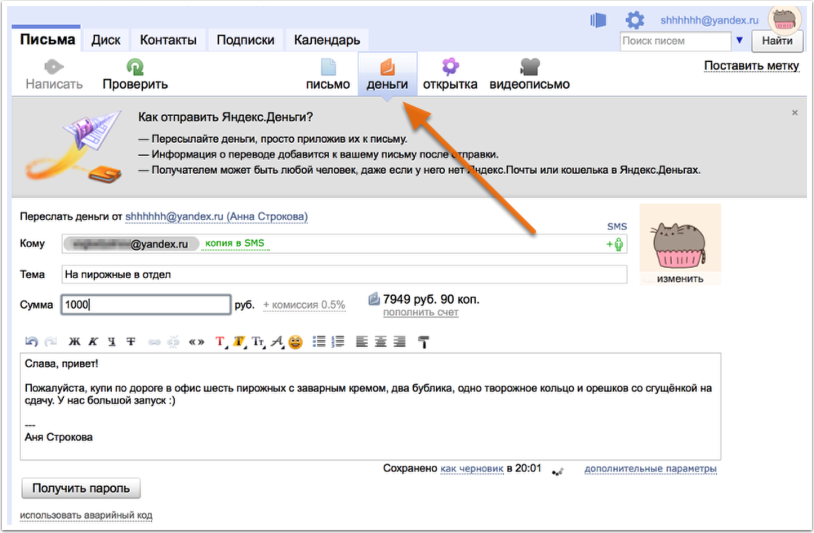814x533 pixels.
Task: Select письмо message type
Action: pos(328,75)
